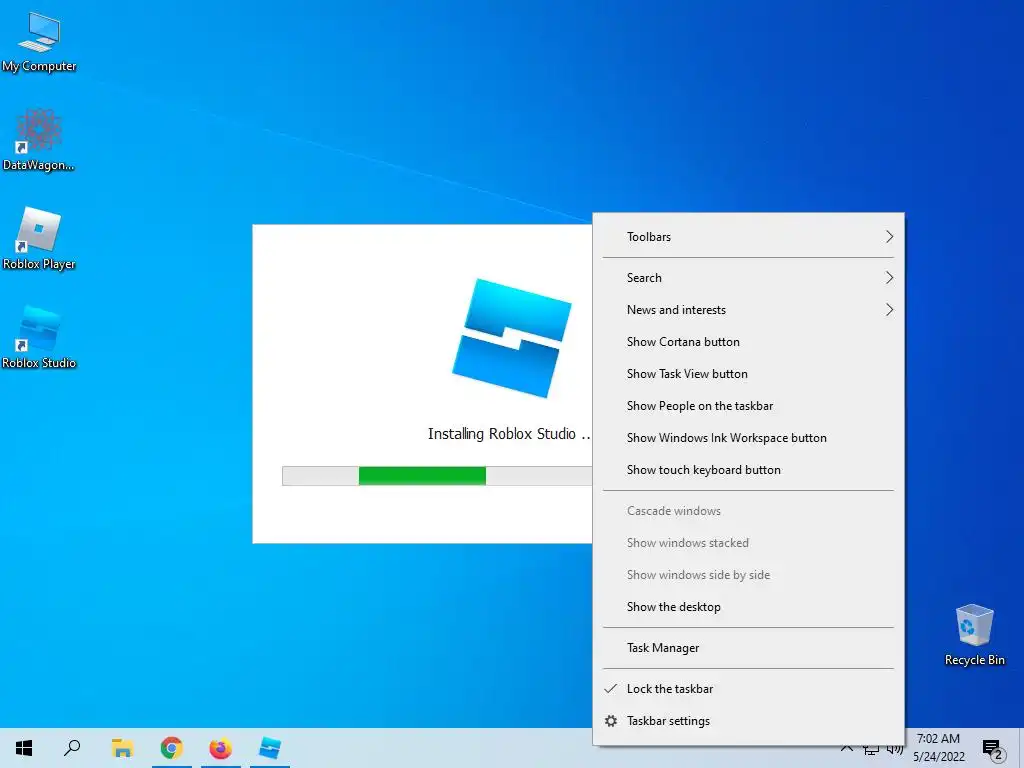Viewport: 1024px width, 768px height.
Task: Toggle Show Windows Ink Workspace button
Action: point(748,438)
